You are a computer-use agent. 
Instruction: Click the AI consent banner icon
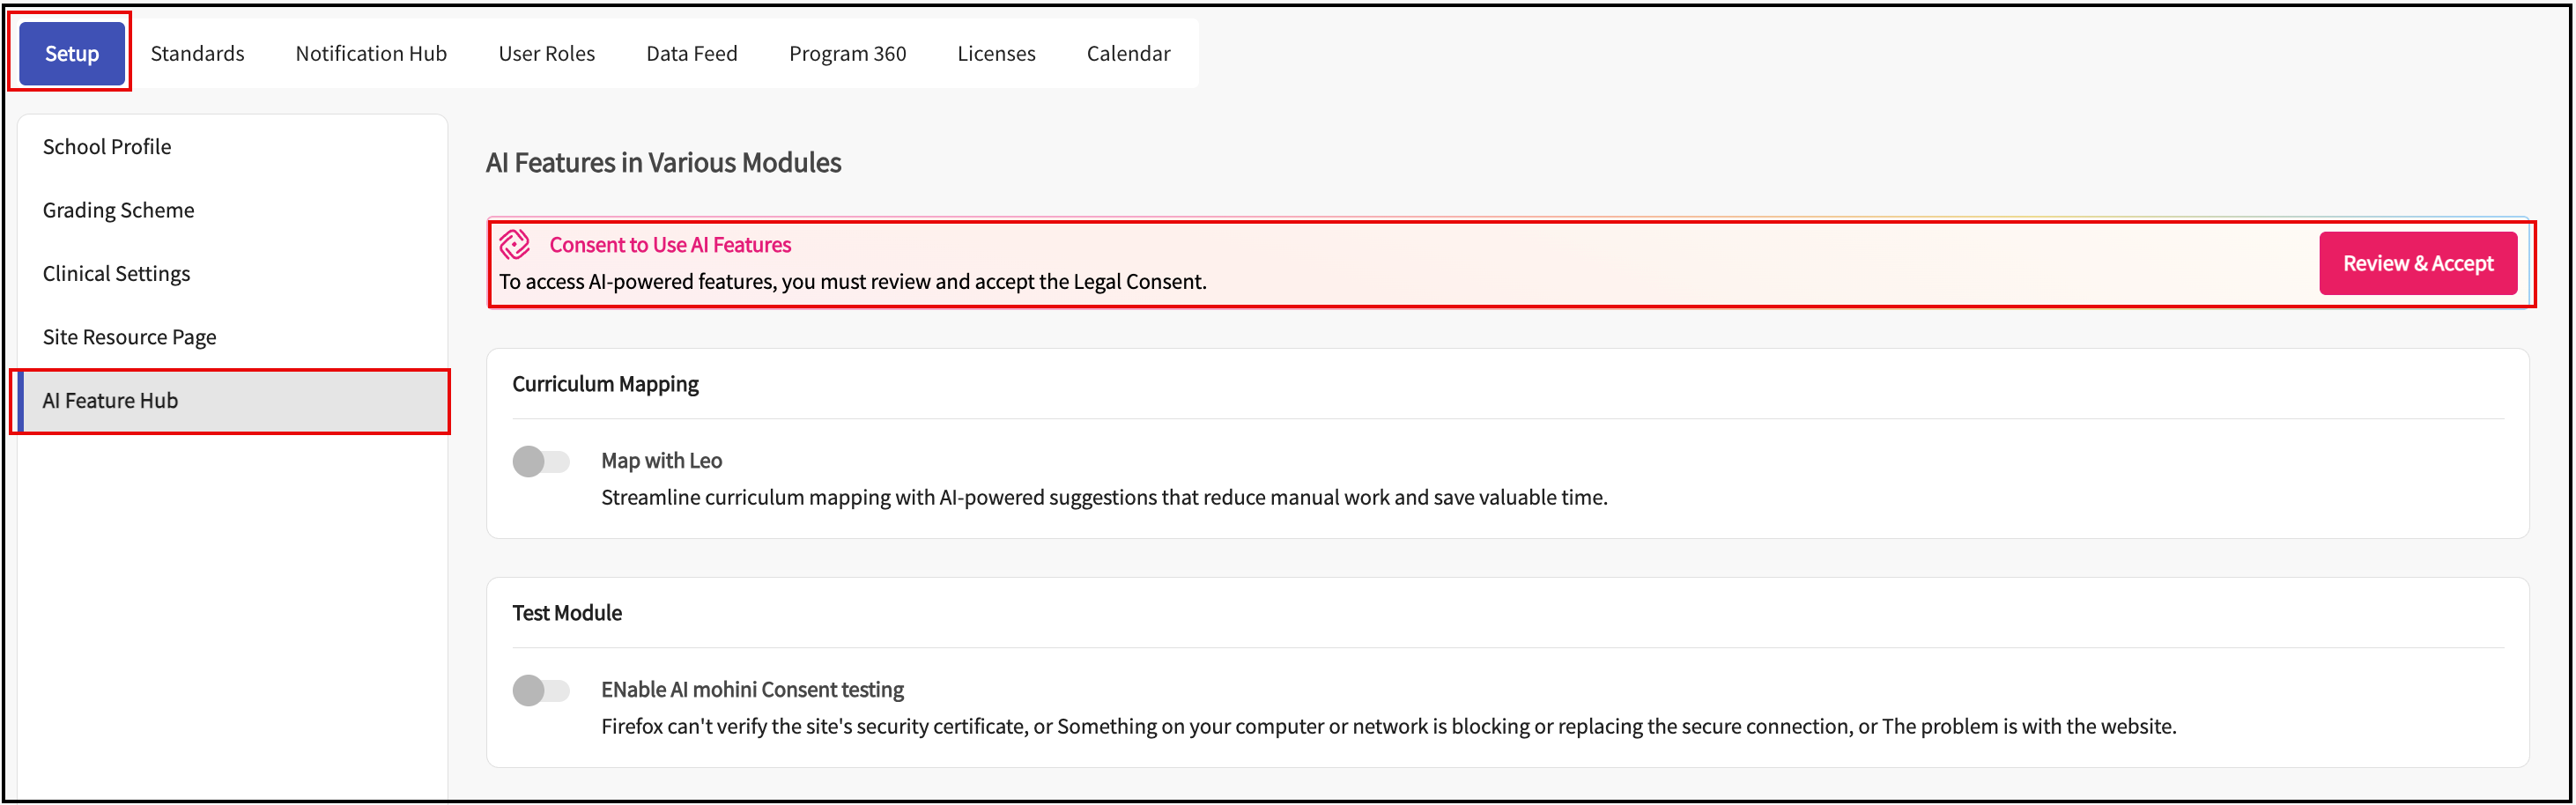(514, 244)
